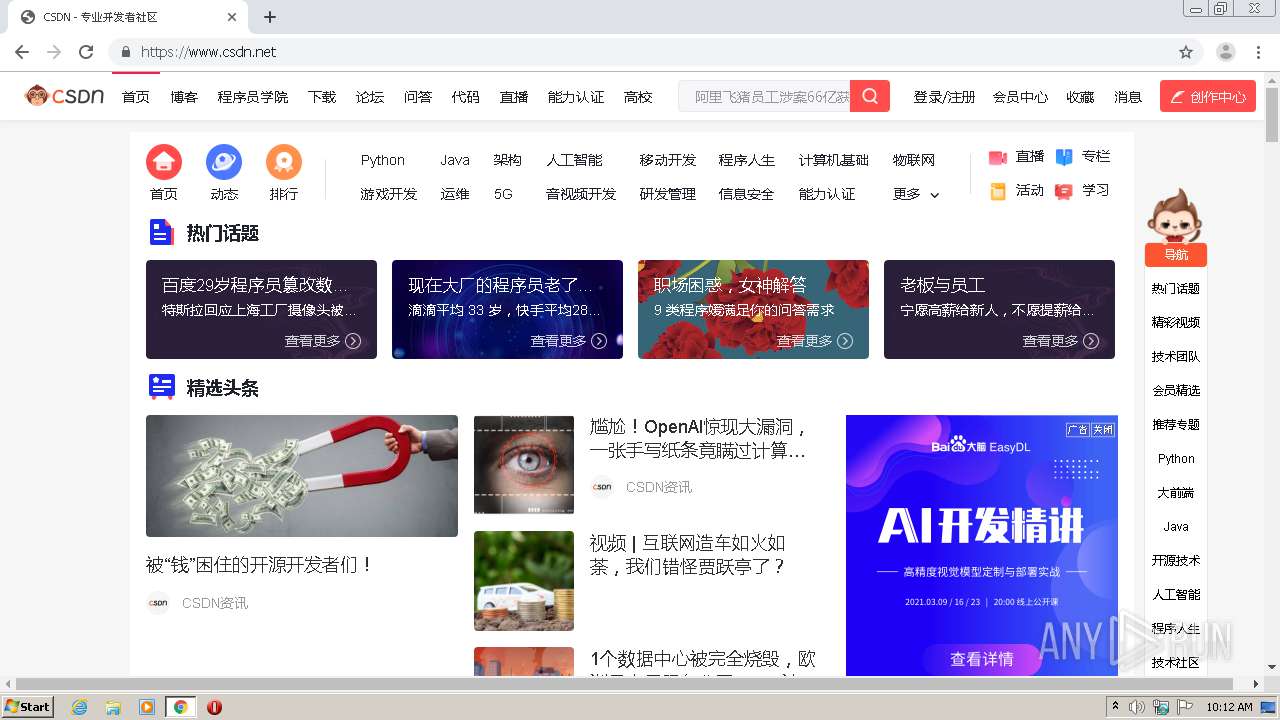1280x720 pixels.
Task: Reload the page
Action: [86, 52]
